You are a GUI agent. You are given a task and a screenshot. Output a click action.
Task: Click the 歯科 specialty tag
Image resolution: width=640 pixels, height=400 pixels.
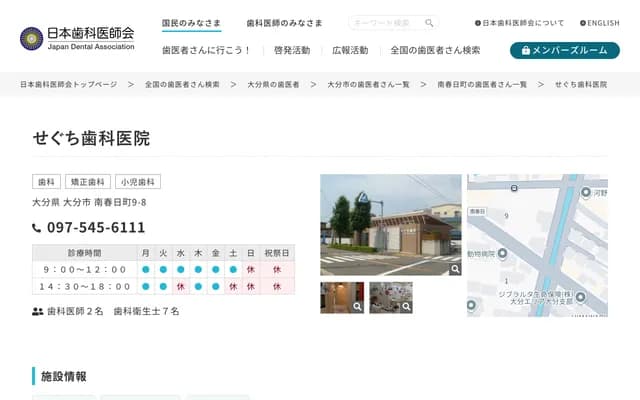tap(47, 182)
